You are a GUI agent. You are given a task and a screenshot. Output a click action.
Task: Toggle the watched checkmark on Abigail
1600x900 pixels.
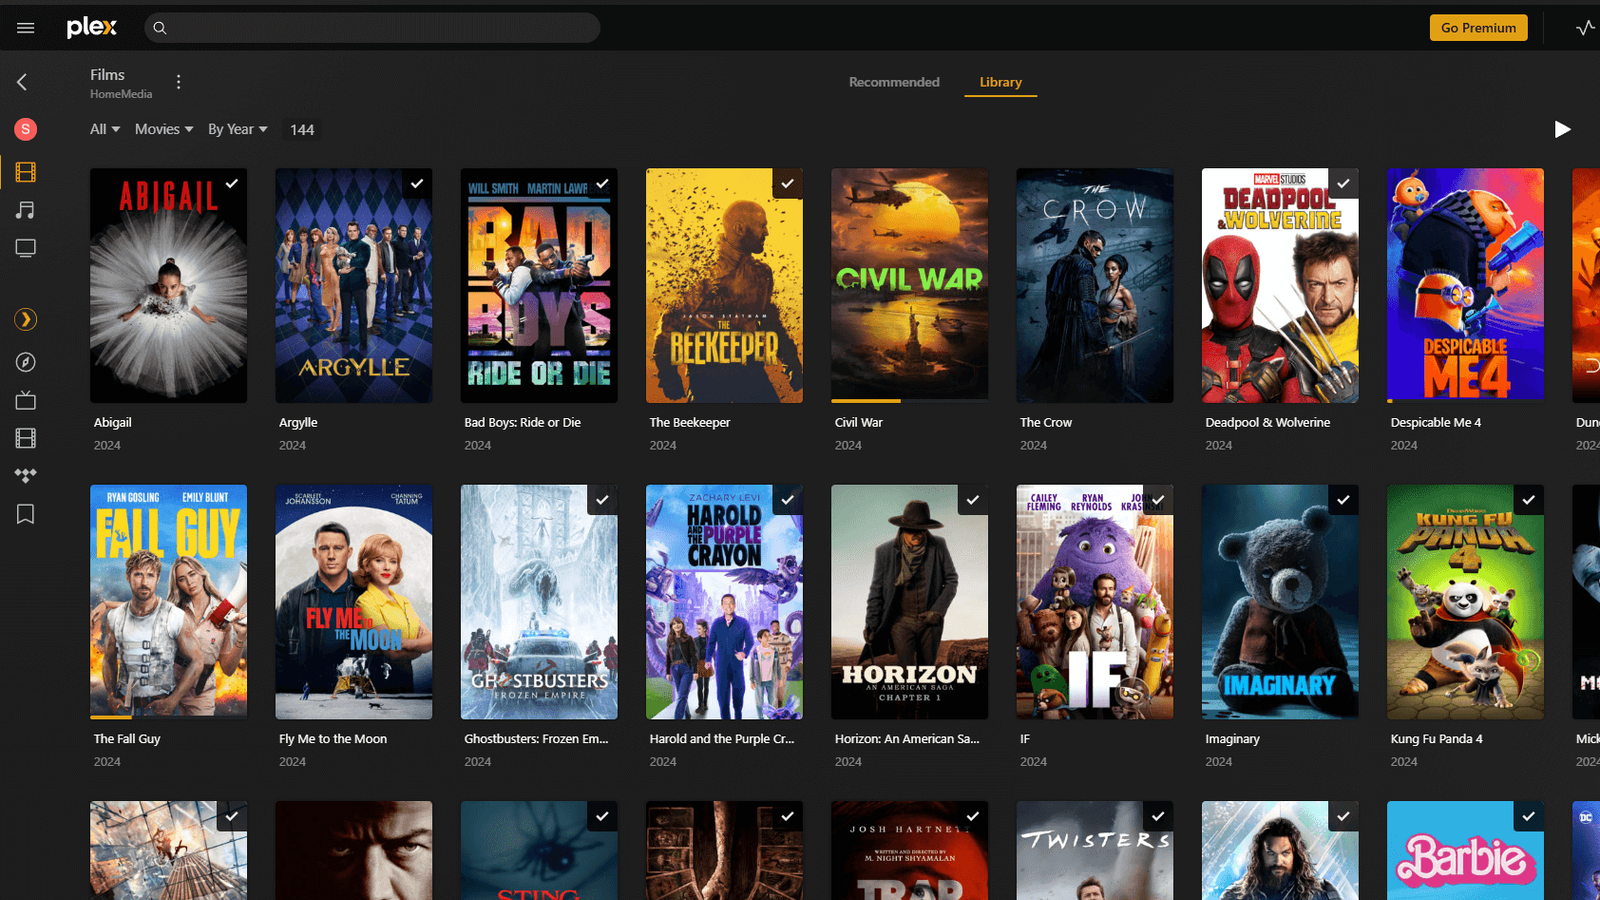[232, 184]
